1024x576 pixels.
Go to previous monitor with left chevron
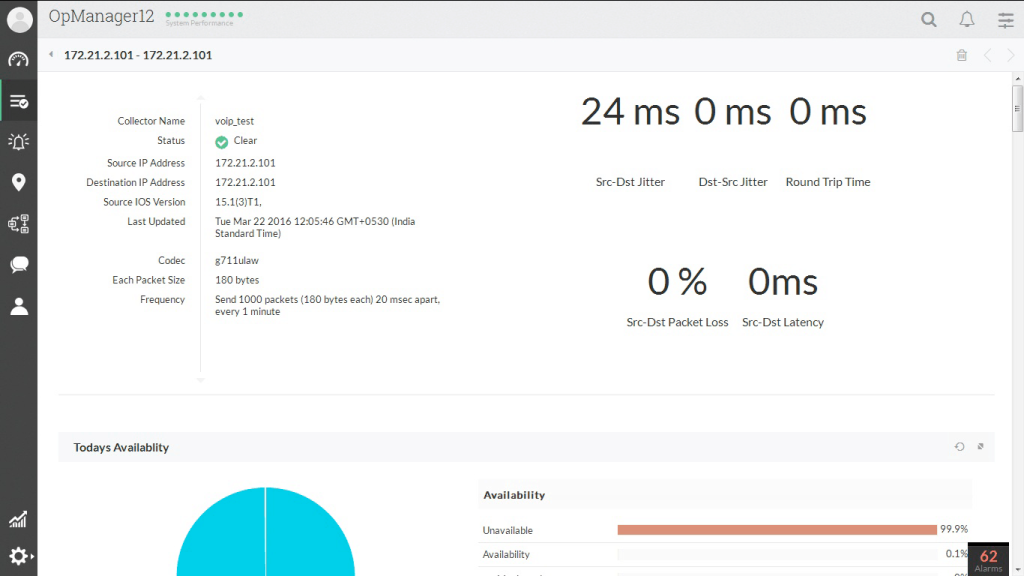pos(988,56)
